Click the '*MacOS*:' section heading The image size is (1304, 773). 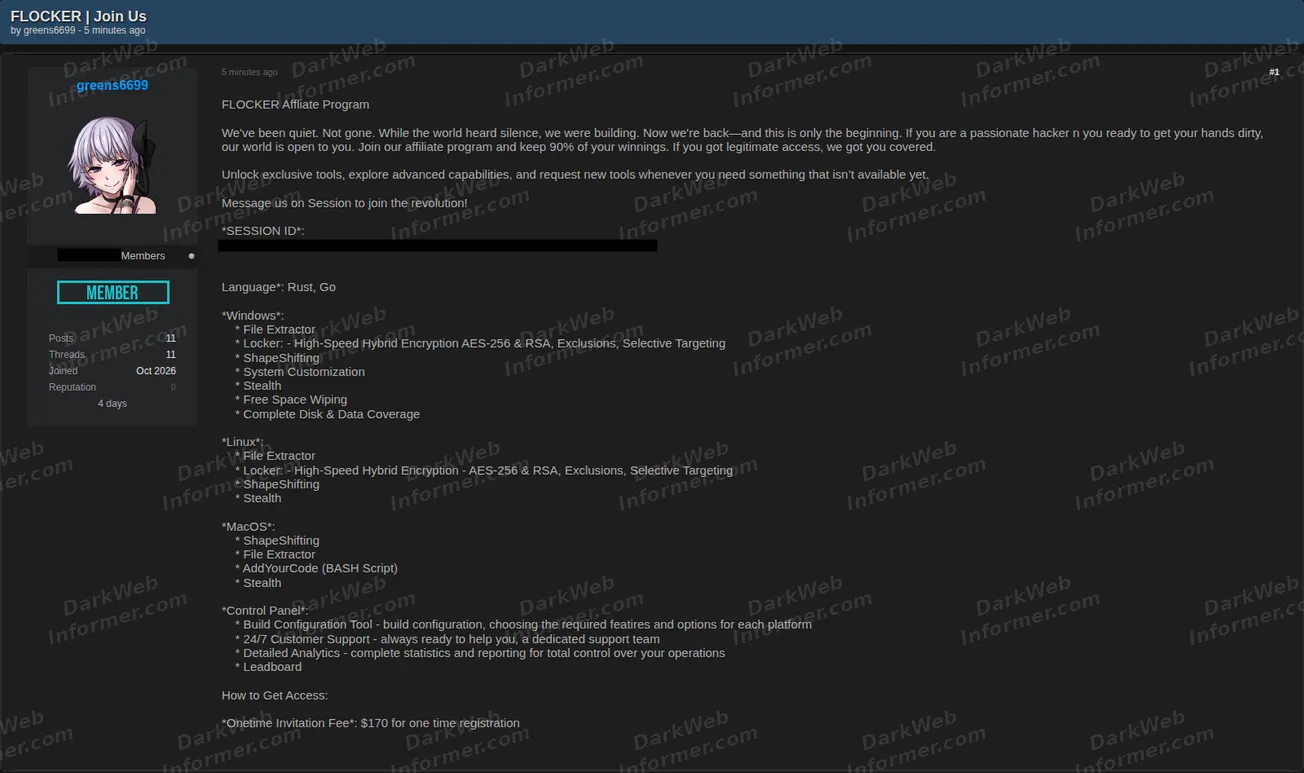coord(248,526)
